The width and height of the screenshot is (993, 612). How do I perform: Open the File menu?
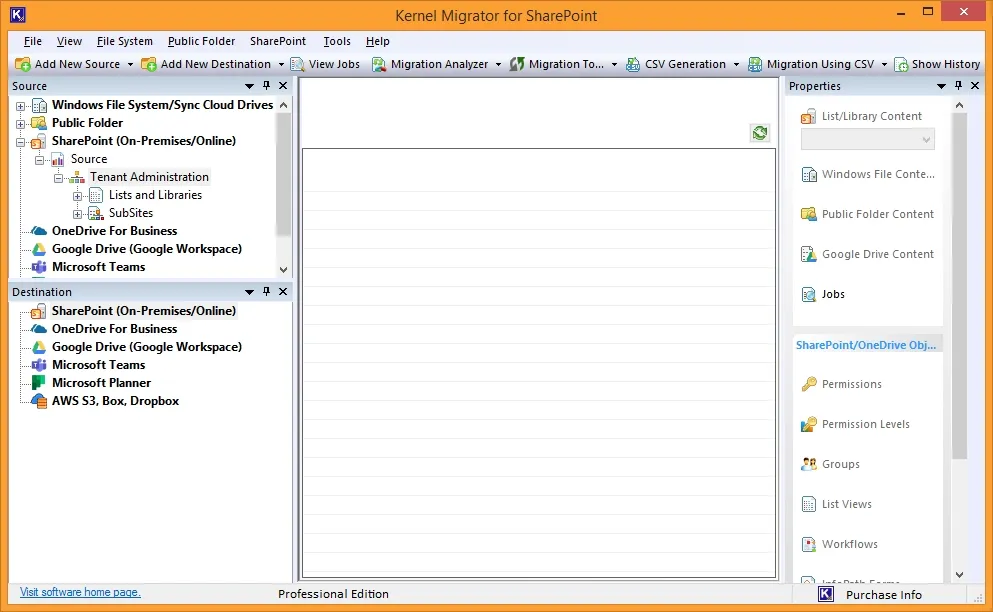click(32, 41)
